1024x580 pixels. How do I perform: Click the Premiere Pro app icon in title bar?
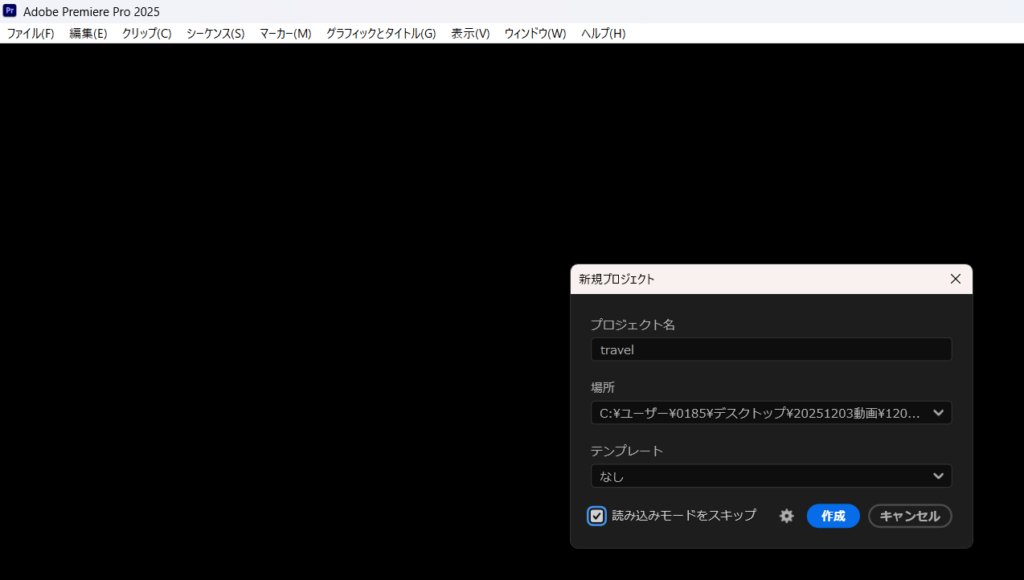click(x=10, y=11)
